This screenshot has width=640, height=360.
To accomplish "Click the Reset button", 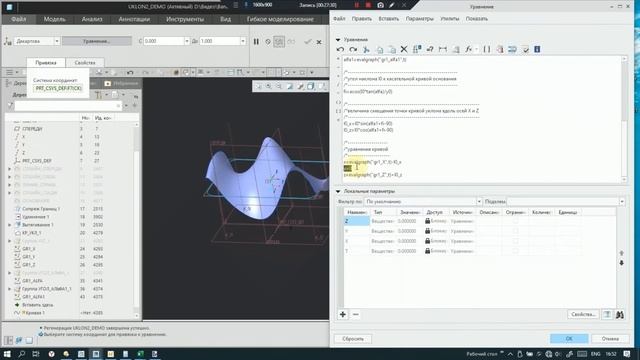I will click(x=353, y=339).
